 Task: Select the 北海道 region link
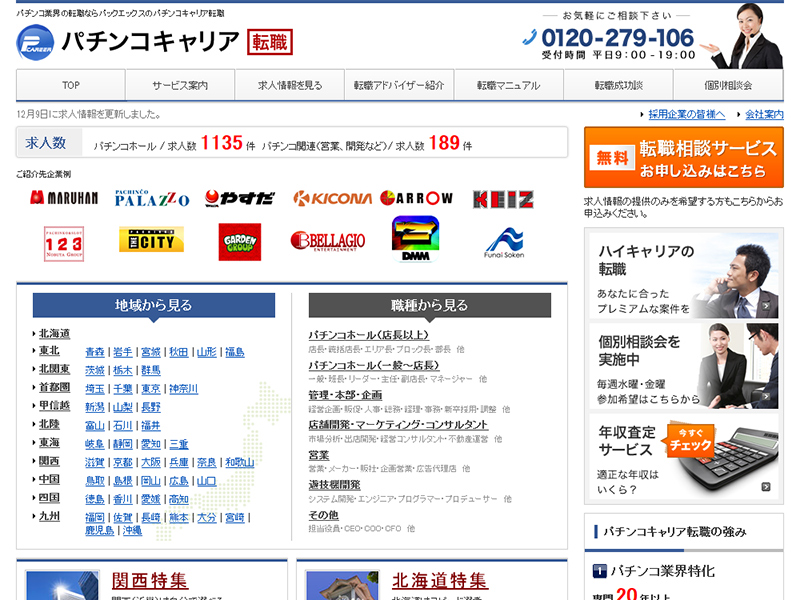click(x=54, y=334)
